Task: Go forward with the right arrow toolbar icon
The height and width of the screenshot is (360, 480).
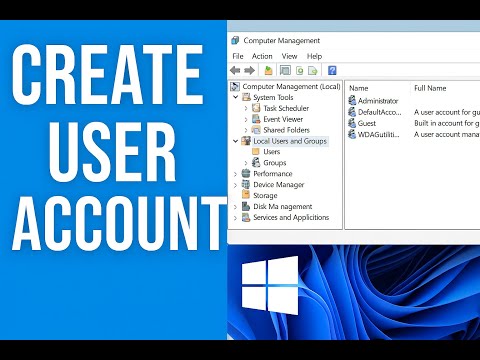Action: [249, 70]
